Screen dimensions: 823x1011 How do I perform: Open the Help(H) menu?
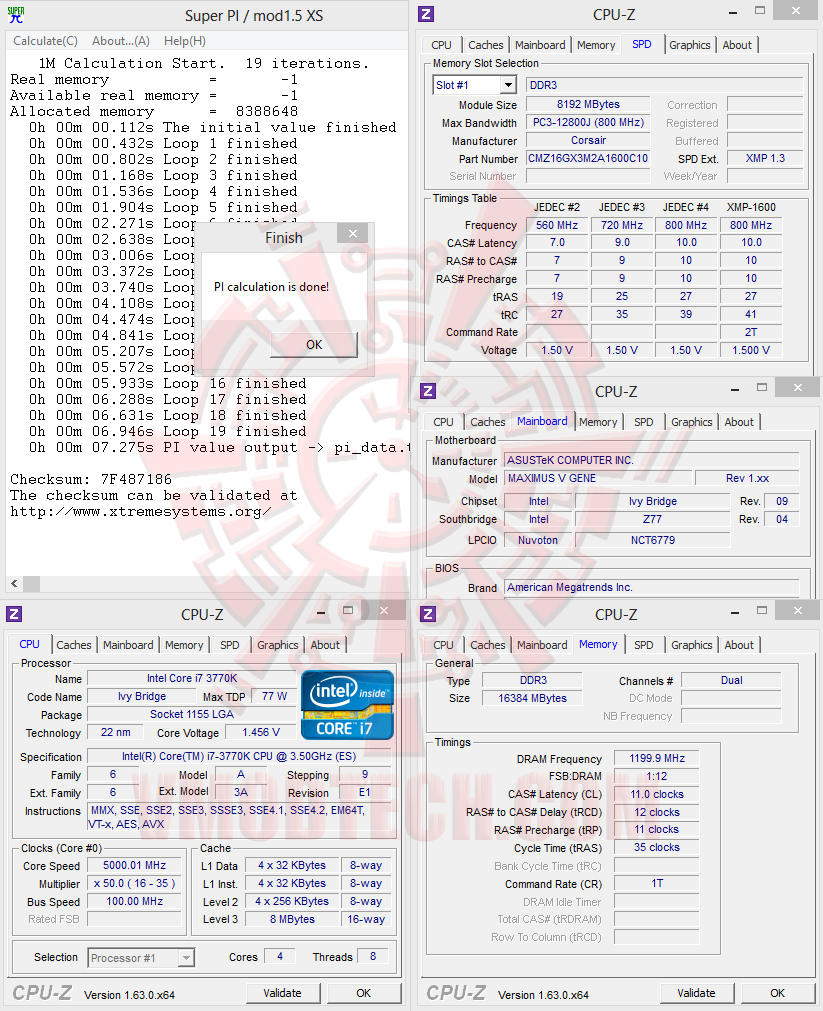click(x=184, y=41)
